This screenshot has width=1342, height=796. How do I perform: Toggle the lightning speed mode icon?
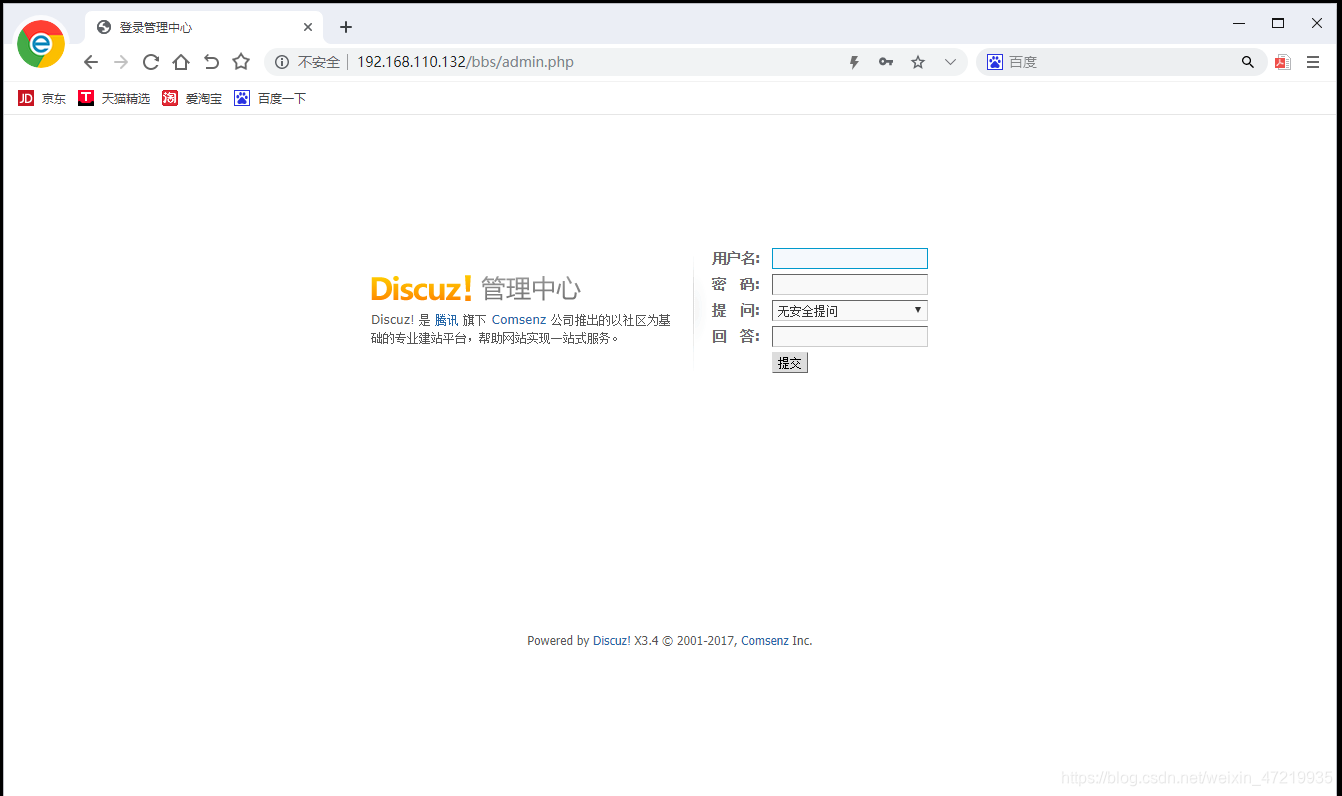pyautogui.click(x=854, y=62)
